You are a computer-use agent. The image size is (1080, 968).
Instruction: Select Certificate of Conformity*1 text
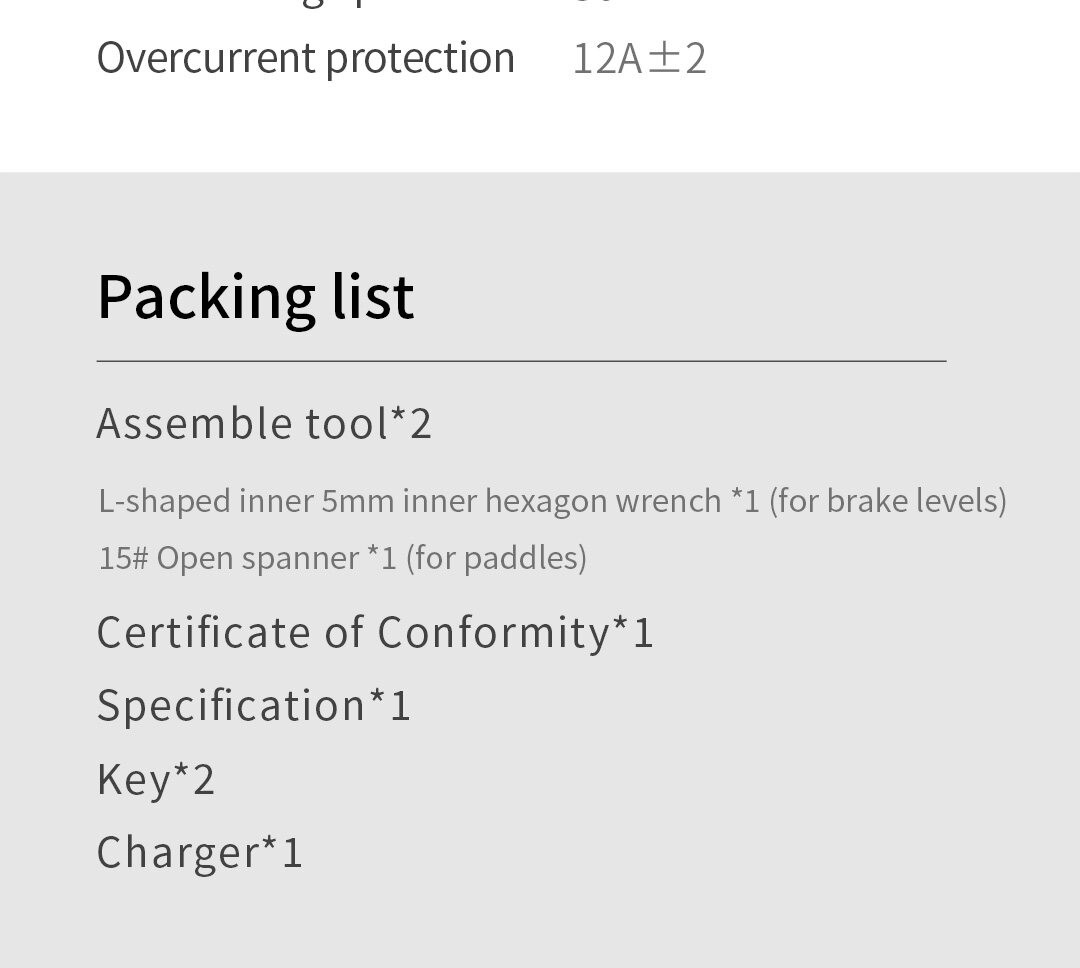coord(375,632)
